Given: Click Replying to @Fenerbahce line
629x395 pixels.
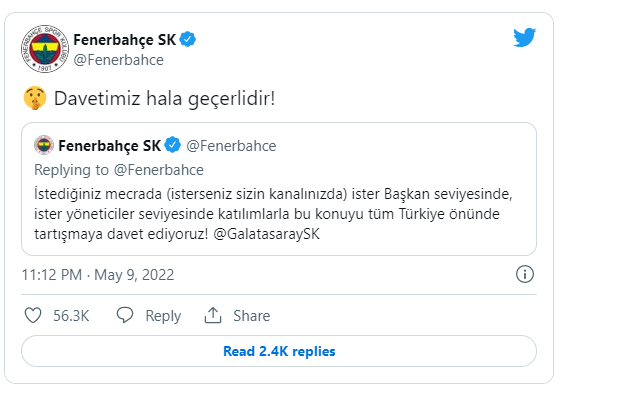Looking at the screenshot, I should (x=119, y=170).
